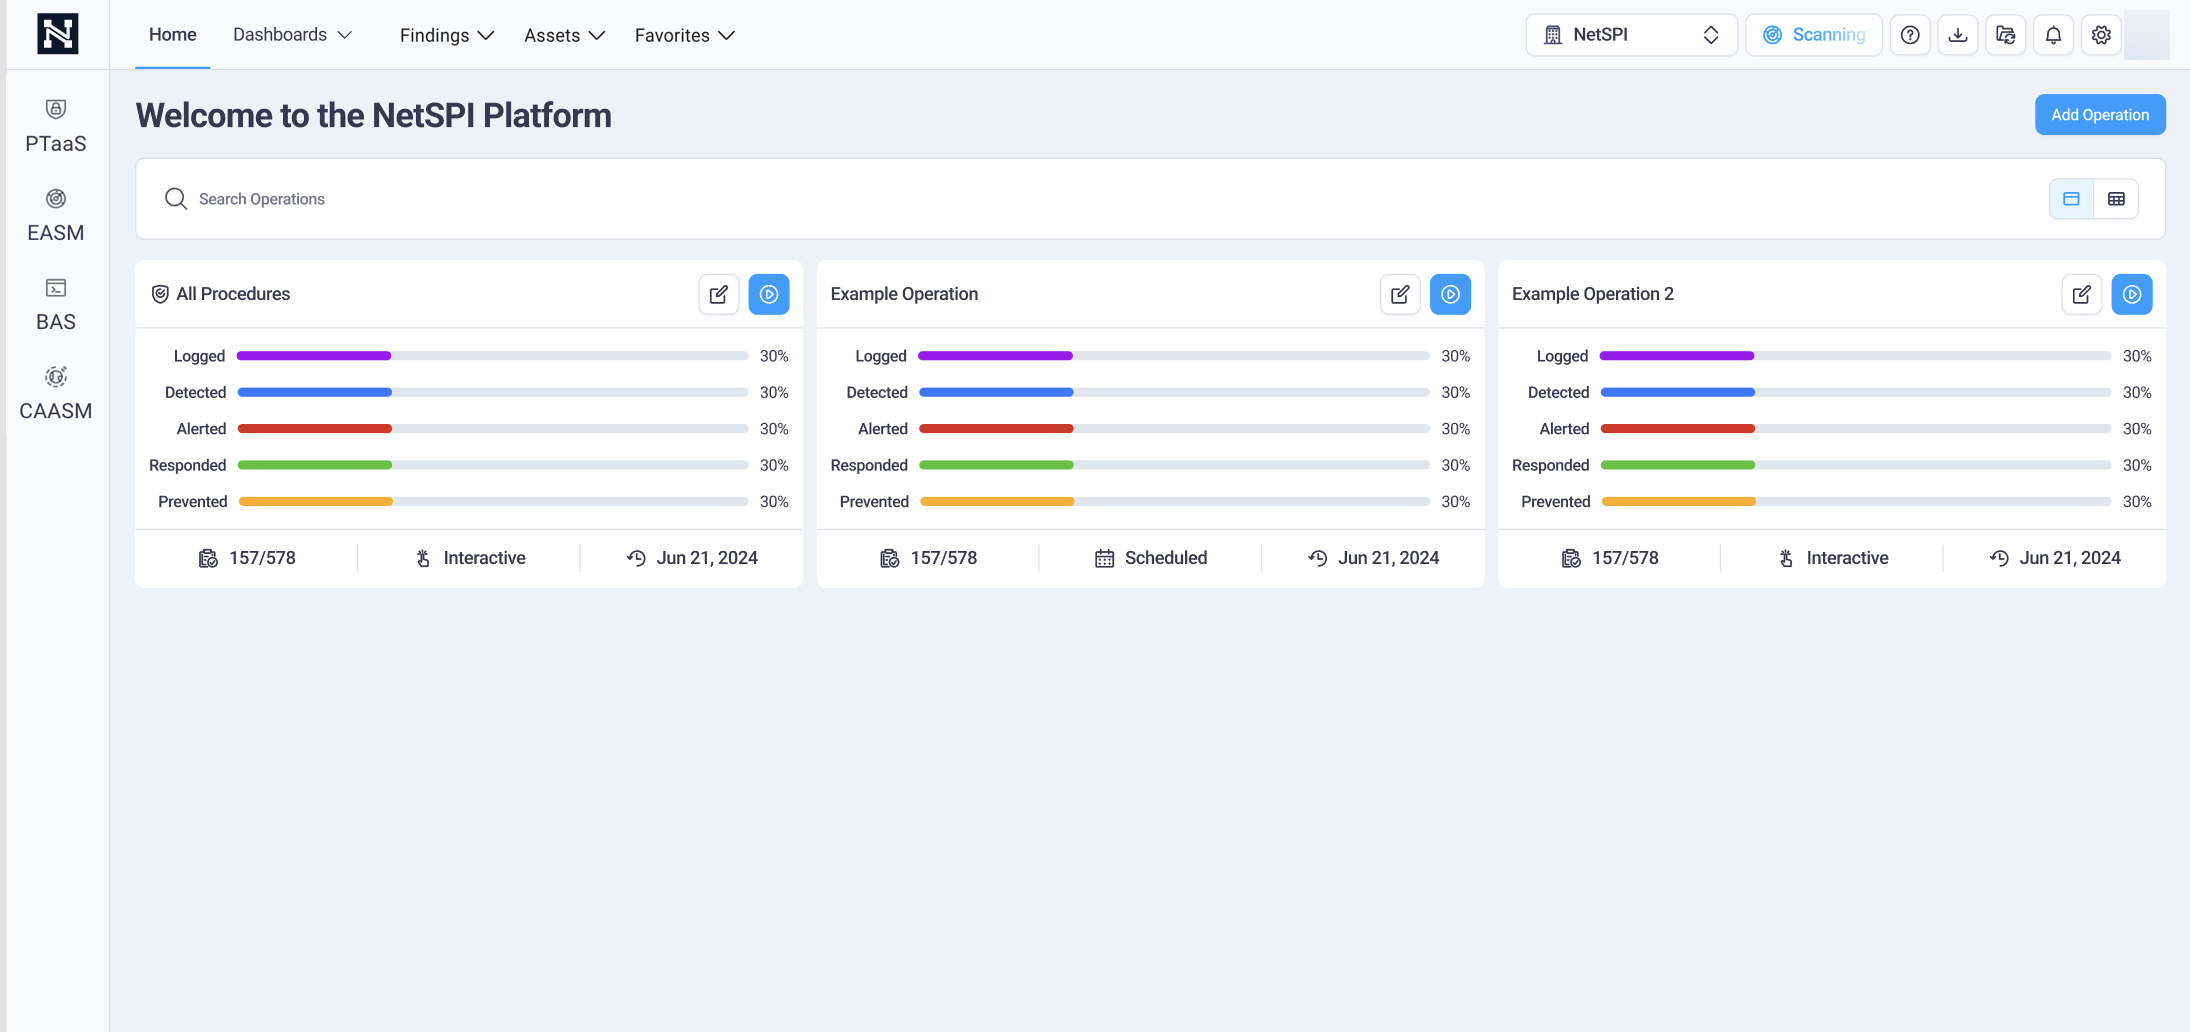The height and width of the screenshot is (1032, 2190).
Task: Open EASM from the sidebar
Action: pos(56,216)
